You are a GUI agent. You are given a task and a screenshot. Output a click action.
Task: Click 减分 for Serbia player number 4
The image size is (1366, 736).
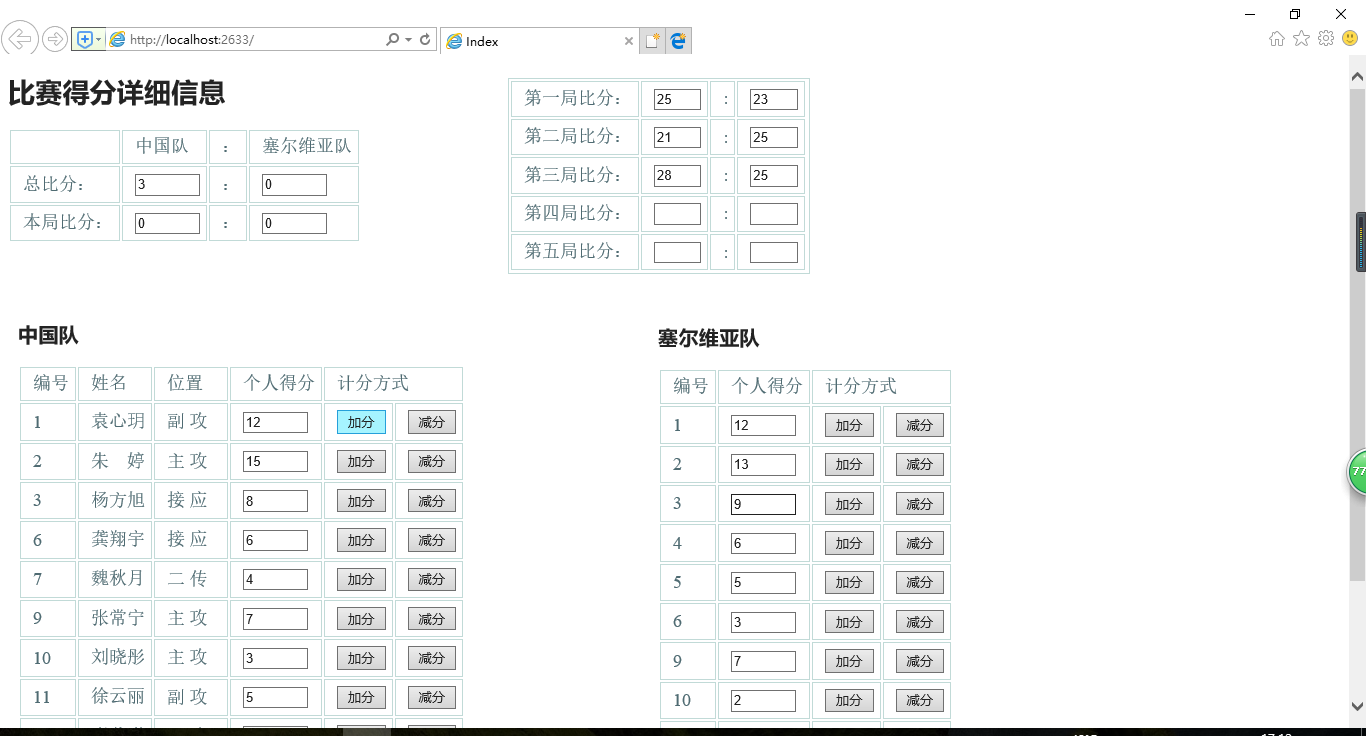point(919,543)
